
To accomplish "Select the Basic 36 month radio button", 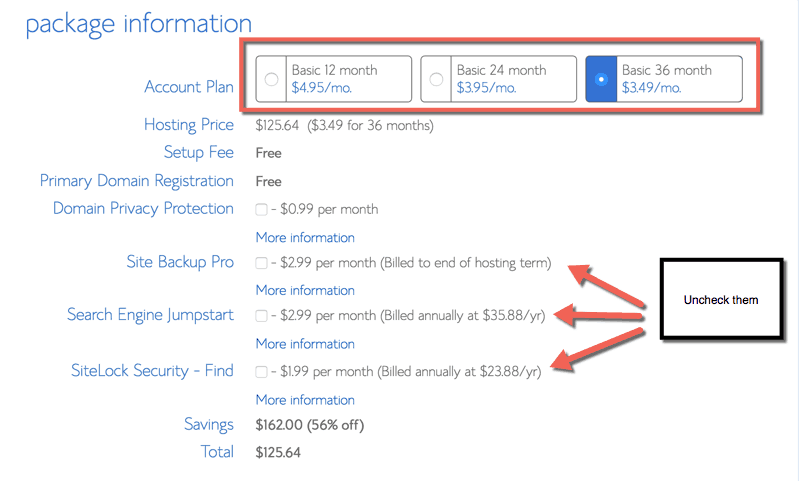I will pyautogui.click(x=602, y=79).
